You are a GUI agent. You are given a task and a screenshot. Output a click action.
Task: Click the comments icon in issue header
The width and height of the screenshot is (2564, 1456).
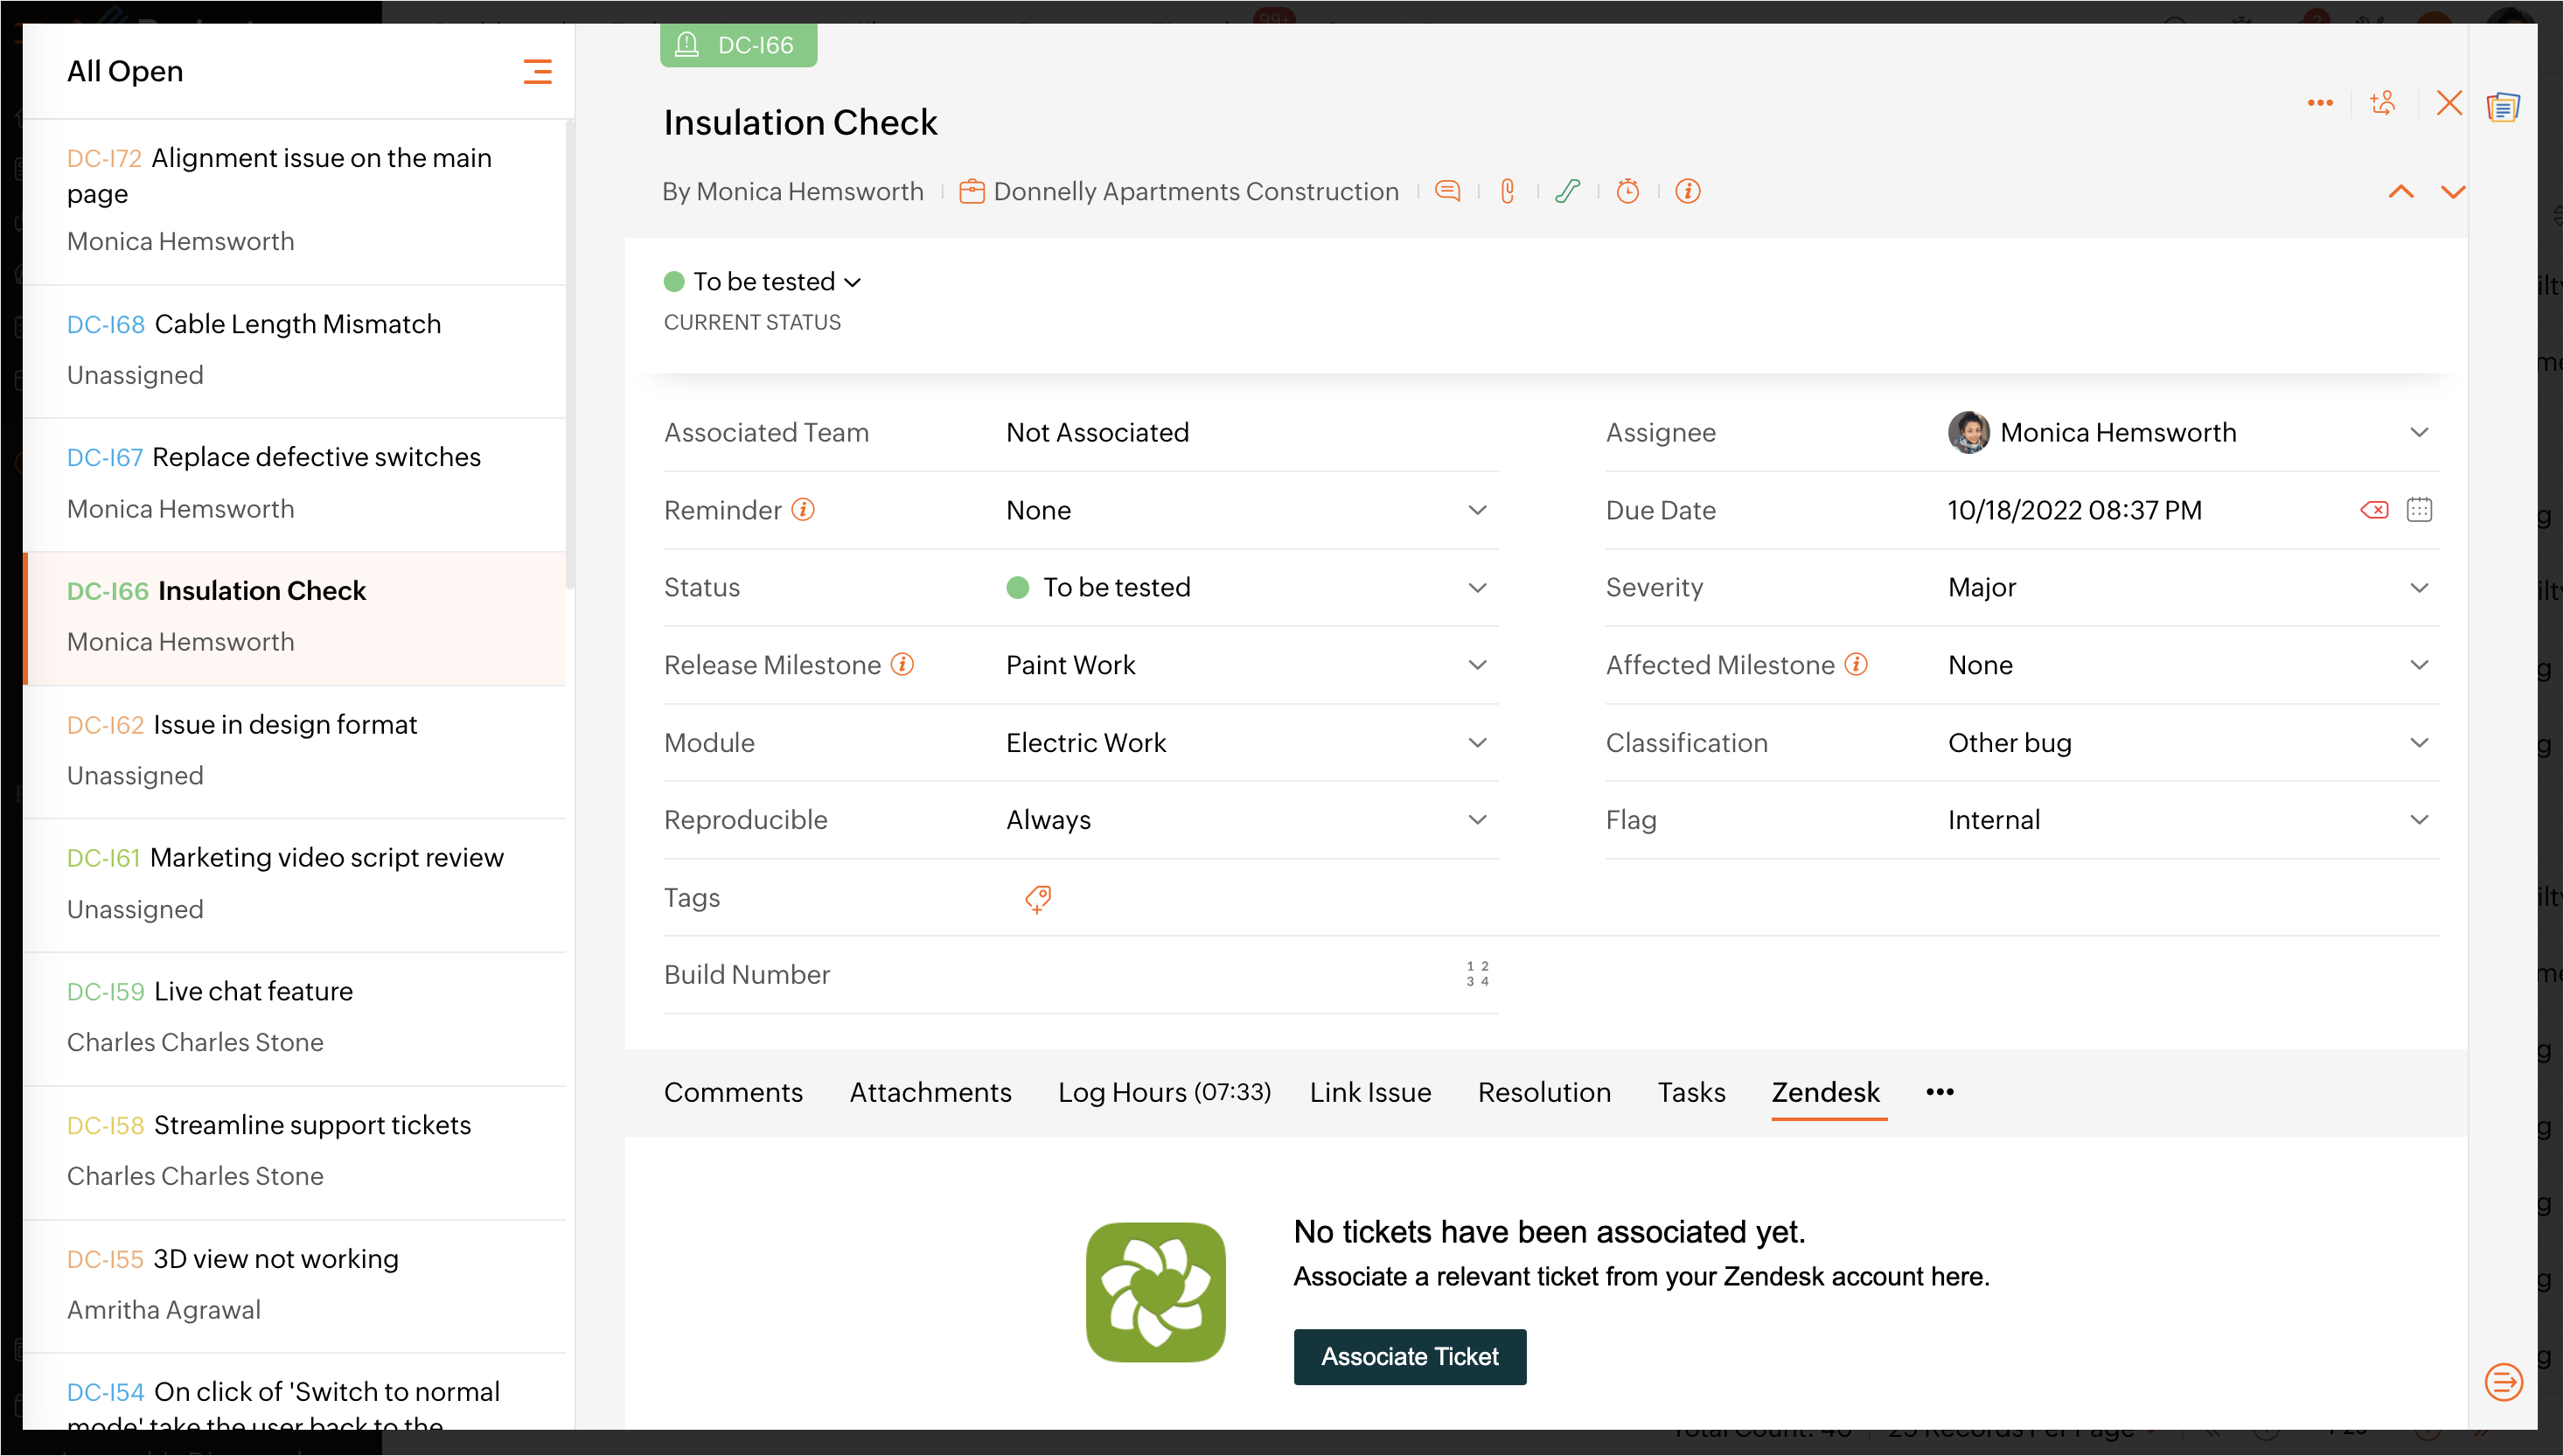1447,191
